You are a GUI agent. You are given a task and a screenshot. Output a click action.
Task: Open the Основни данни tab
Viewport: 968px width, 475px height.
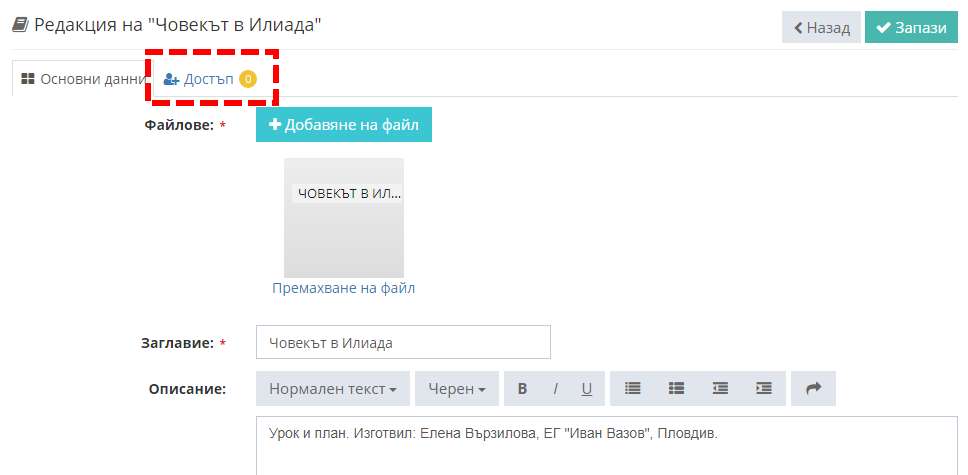[x=83, y=79]
